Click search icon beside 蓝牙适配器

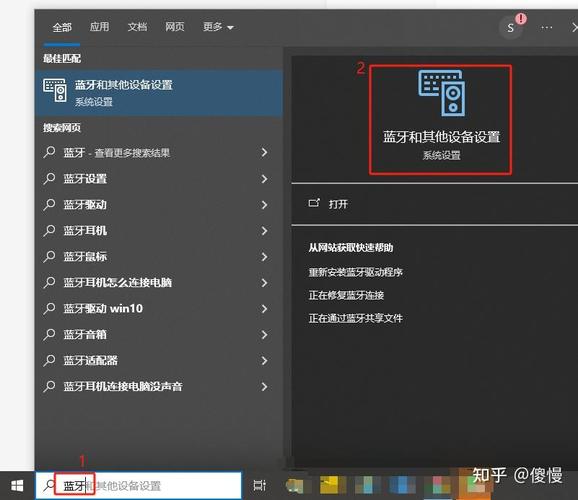click(49, 360)
